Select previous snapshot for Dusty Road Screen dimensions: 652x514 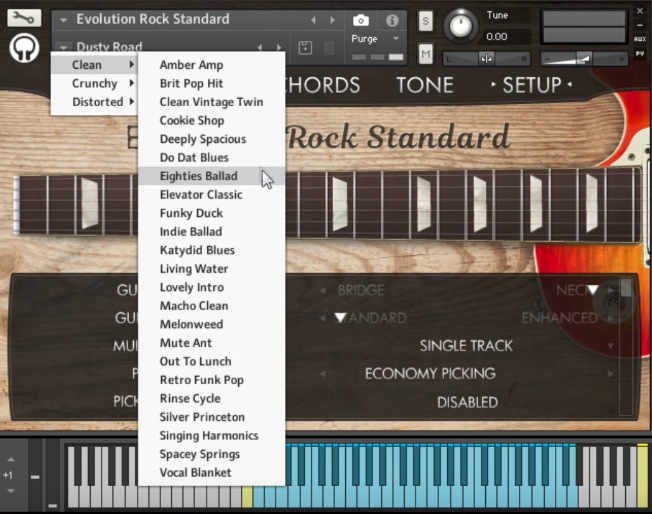point(260,47)
